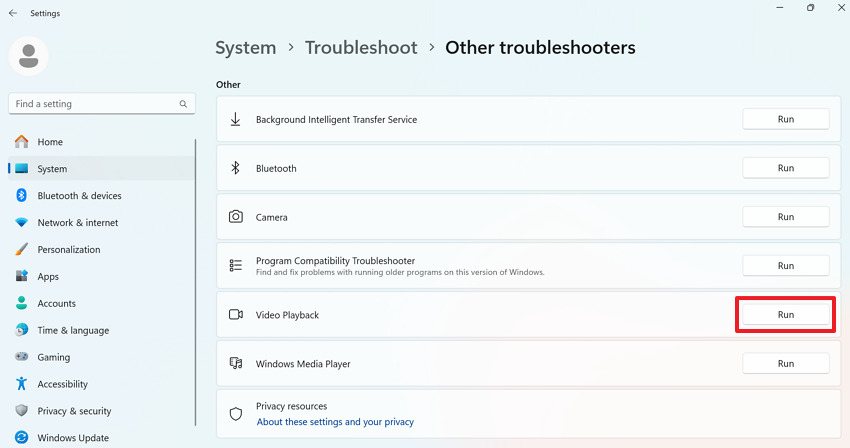Click the Accessibility figure icon

22,383
